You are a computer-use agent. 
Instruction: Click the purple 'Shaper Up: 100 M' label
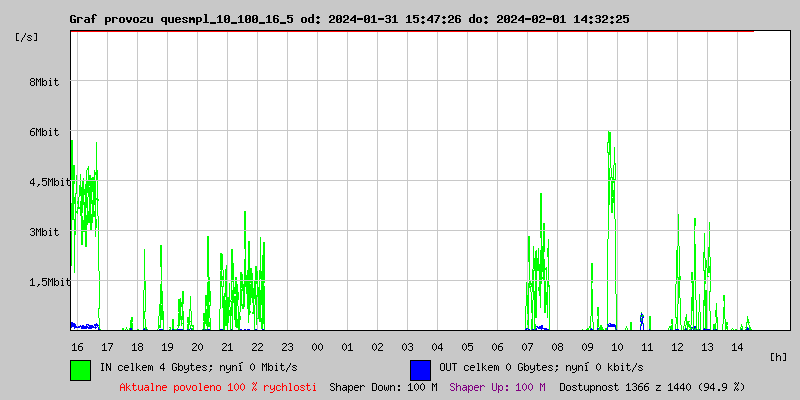497,386
